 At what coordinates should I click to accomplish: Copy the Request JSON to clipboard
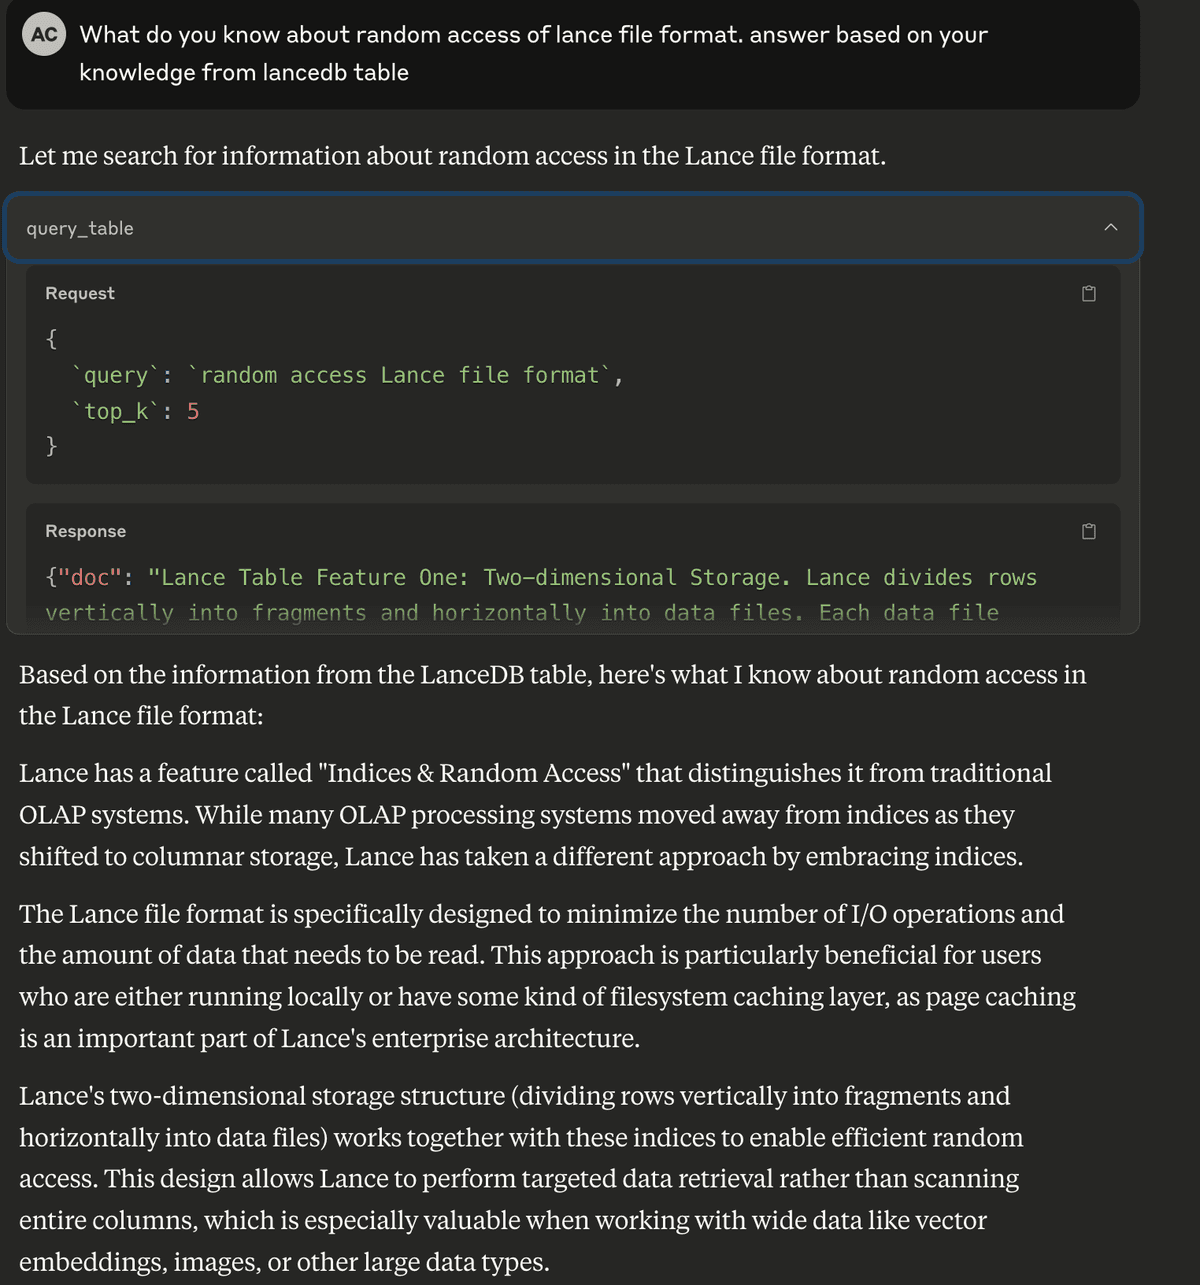[x=1089, y=293]
